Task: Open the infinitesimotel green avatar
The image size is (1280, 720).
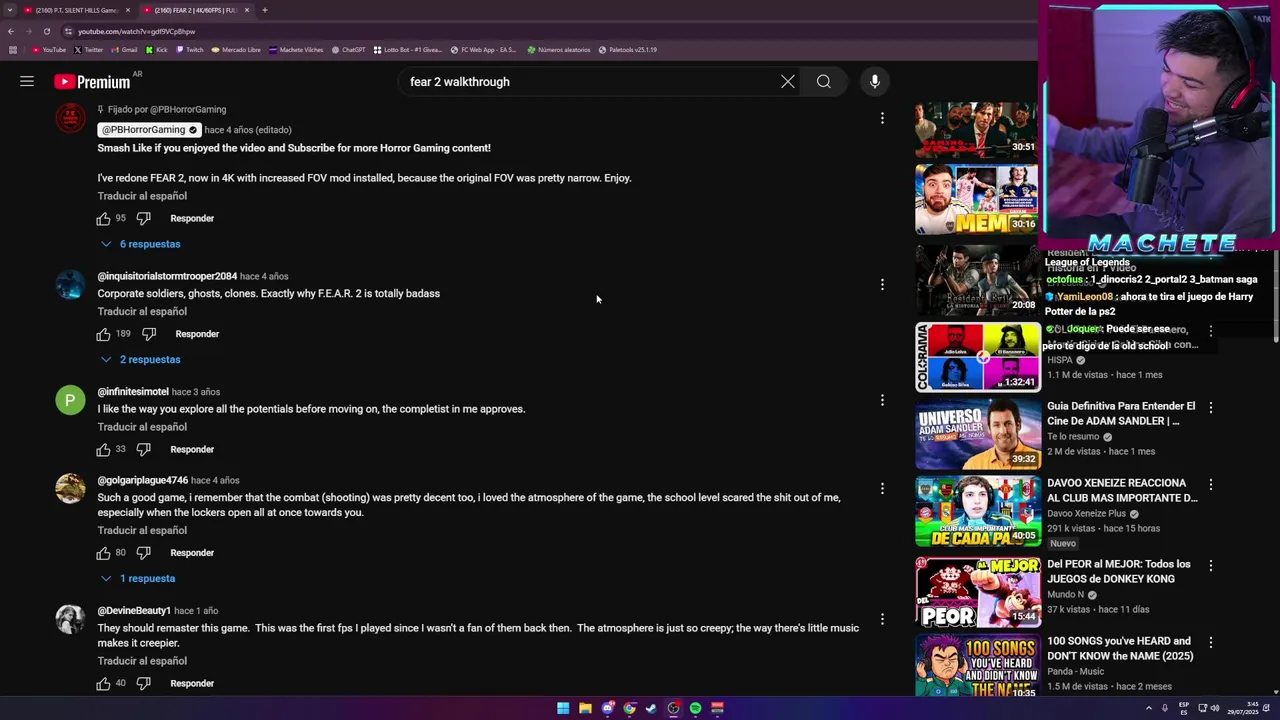Action: 70,400
